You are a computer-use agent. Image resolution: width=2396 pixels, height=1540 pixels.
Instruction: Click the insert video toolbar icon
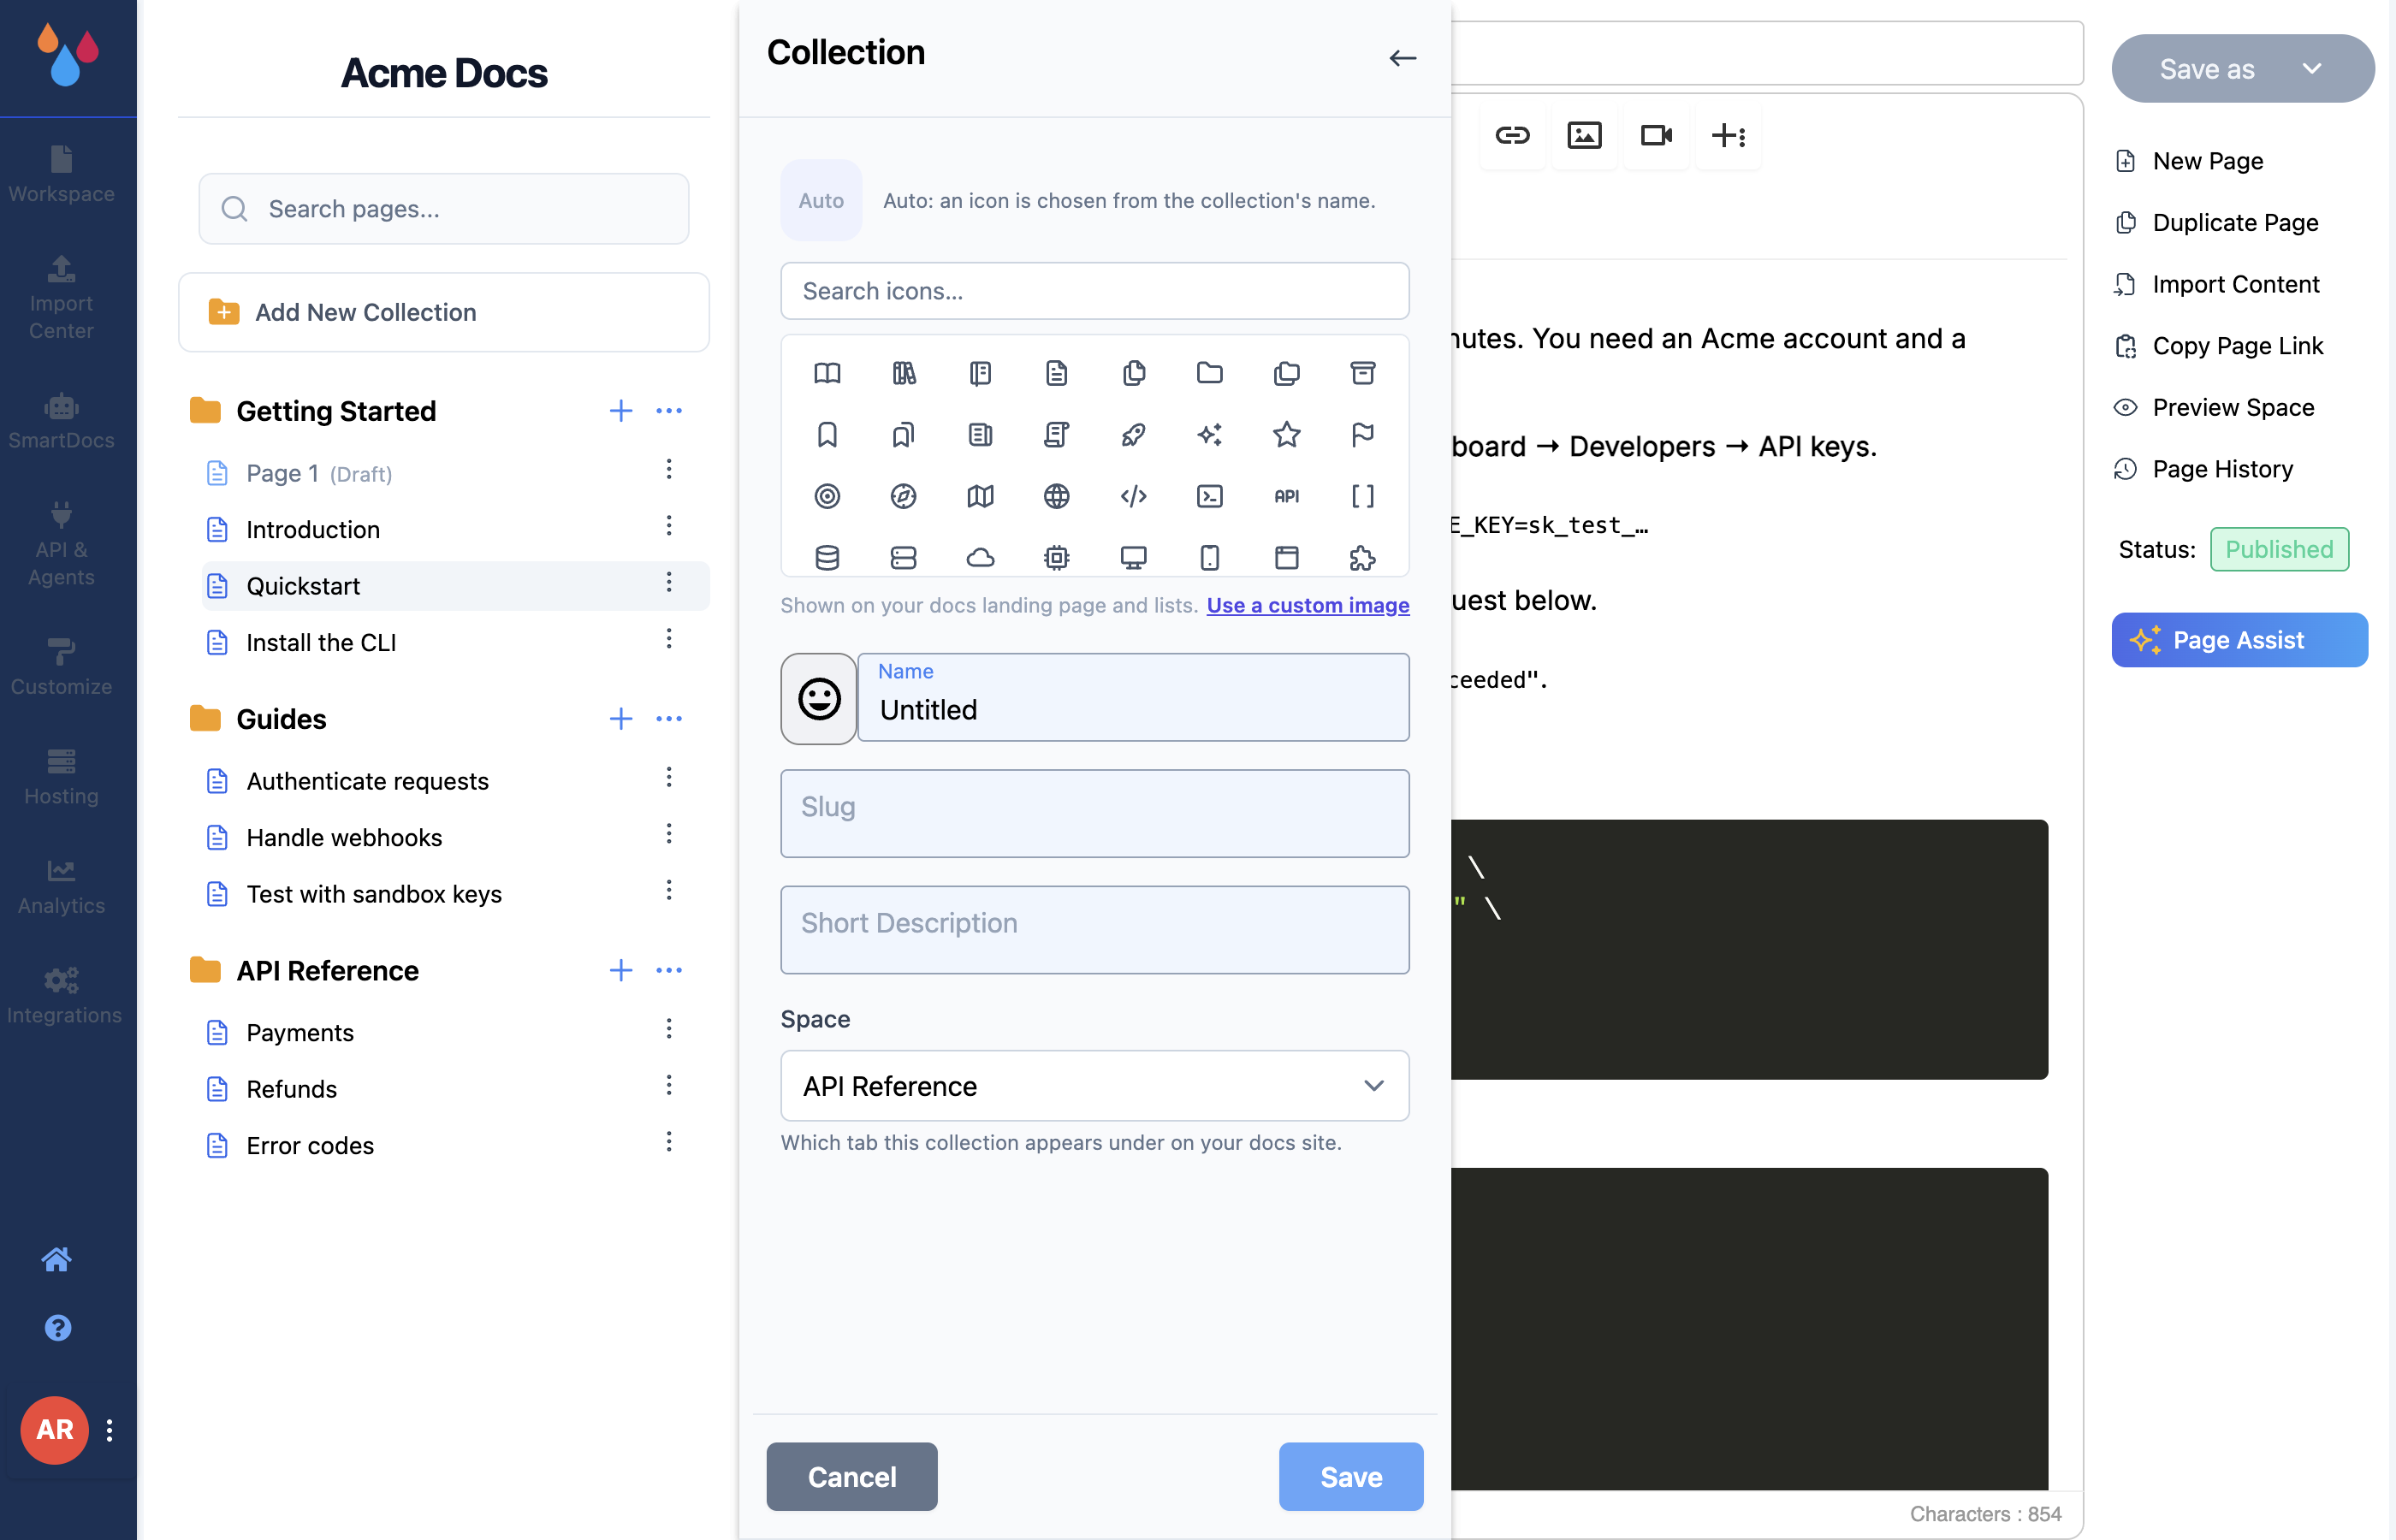click(x=1656, y=135)
